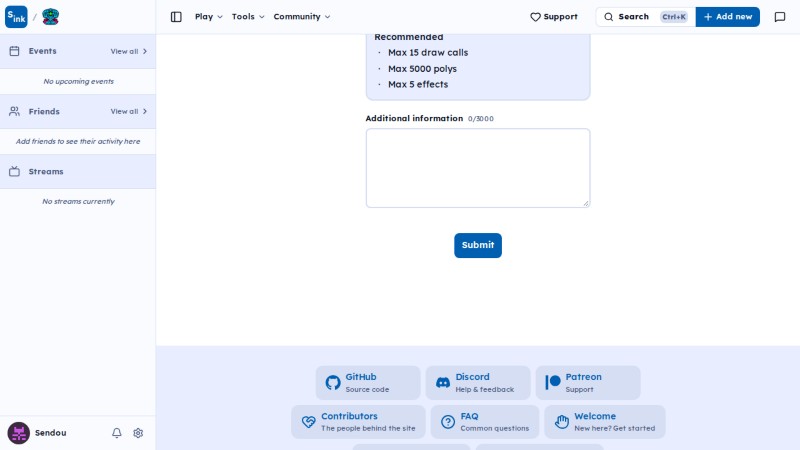The height and width of the screenshot is (450, 800).
Task: Click the 'Max 5 effects' text
Action: (x=418, y=85)
